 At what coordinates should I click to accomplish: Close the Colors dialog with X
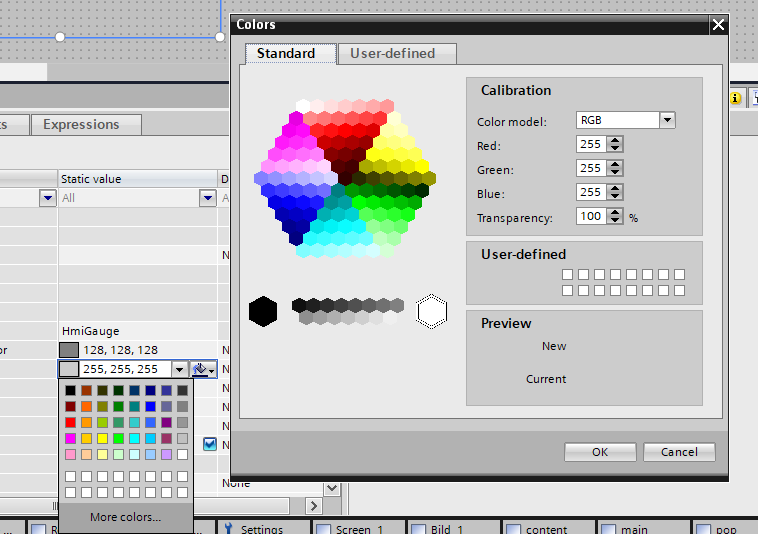point(717,25)
